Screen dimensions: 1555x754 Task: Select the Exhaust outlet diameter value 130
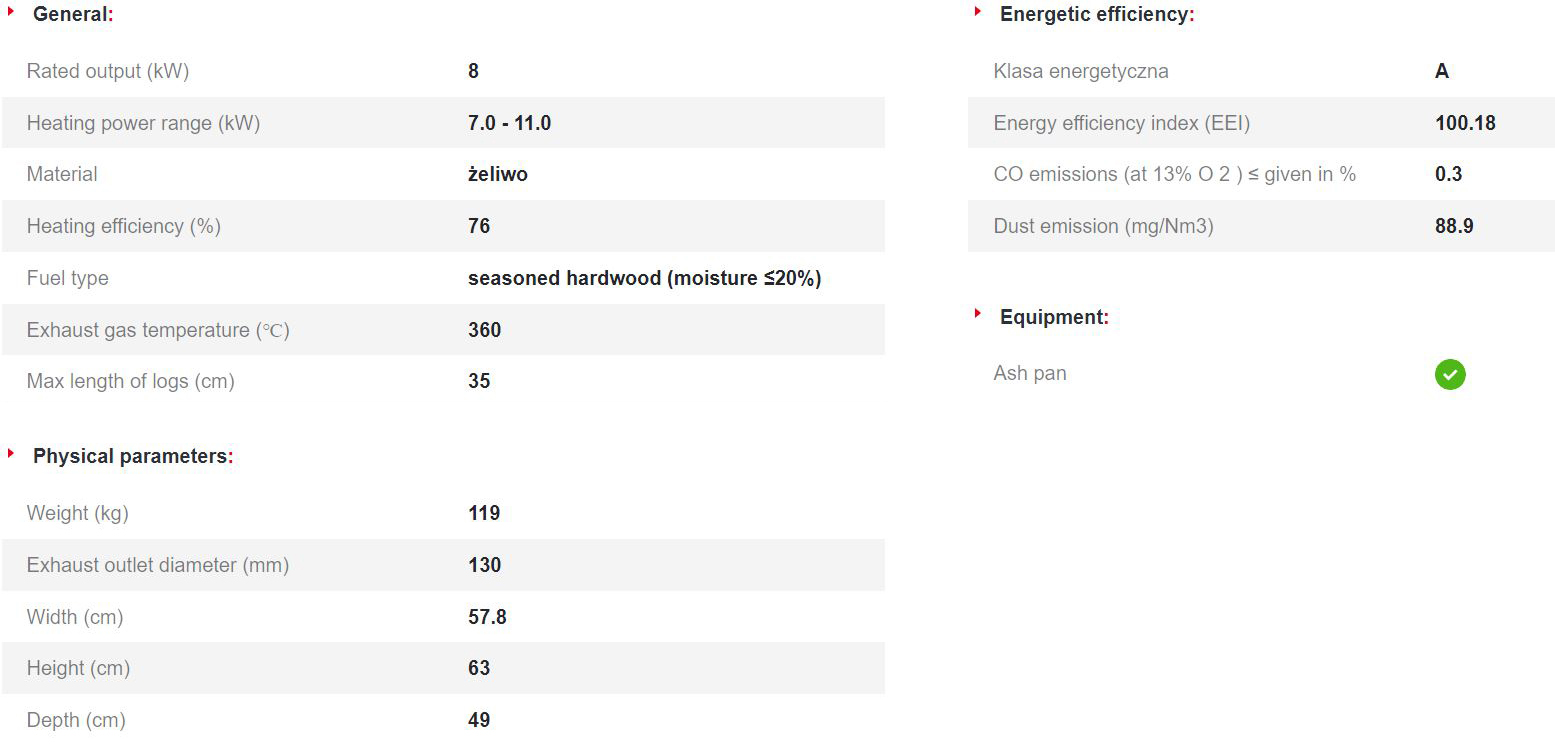point(485,565)
